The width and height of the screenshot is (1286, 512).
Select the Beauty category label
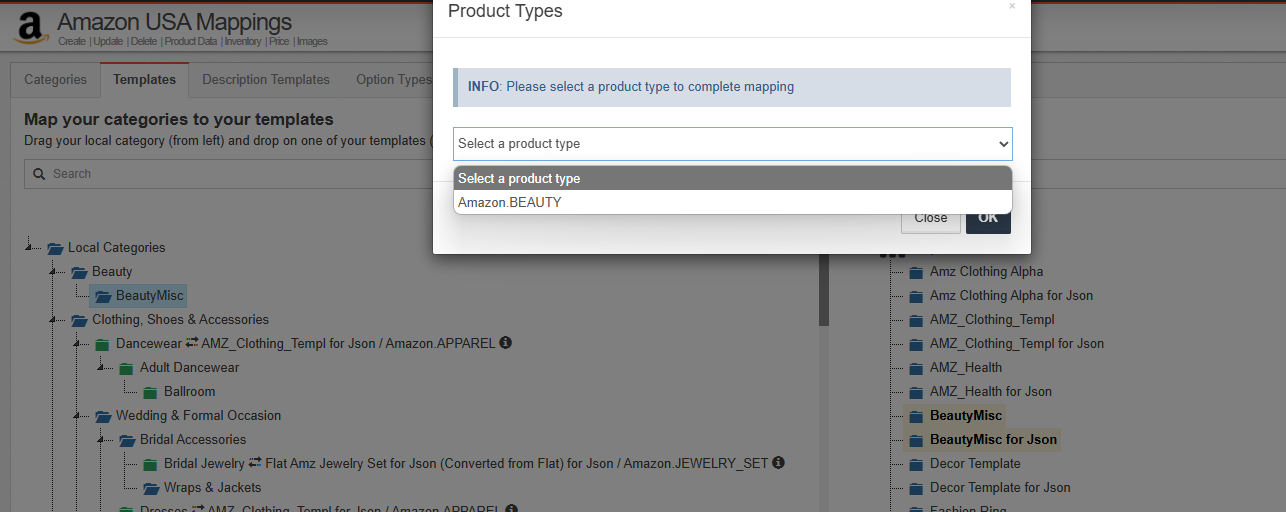coord(112,271)
